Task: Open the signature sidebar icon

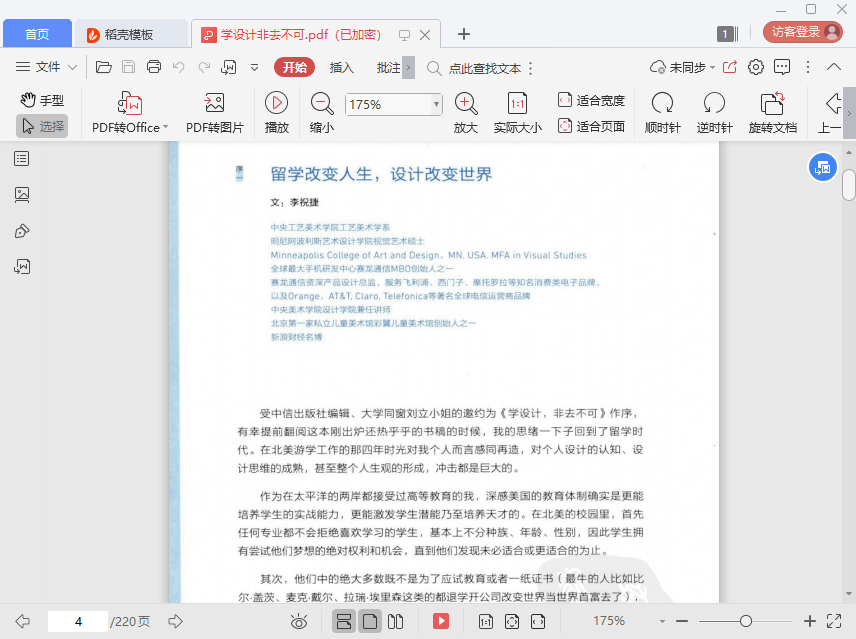Action: [22, 266]
